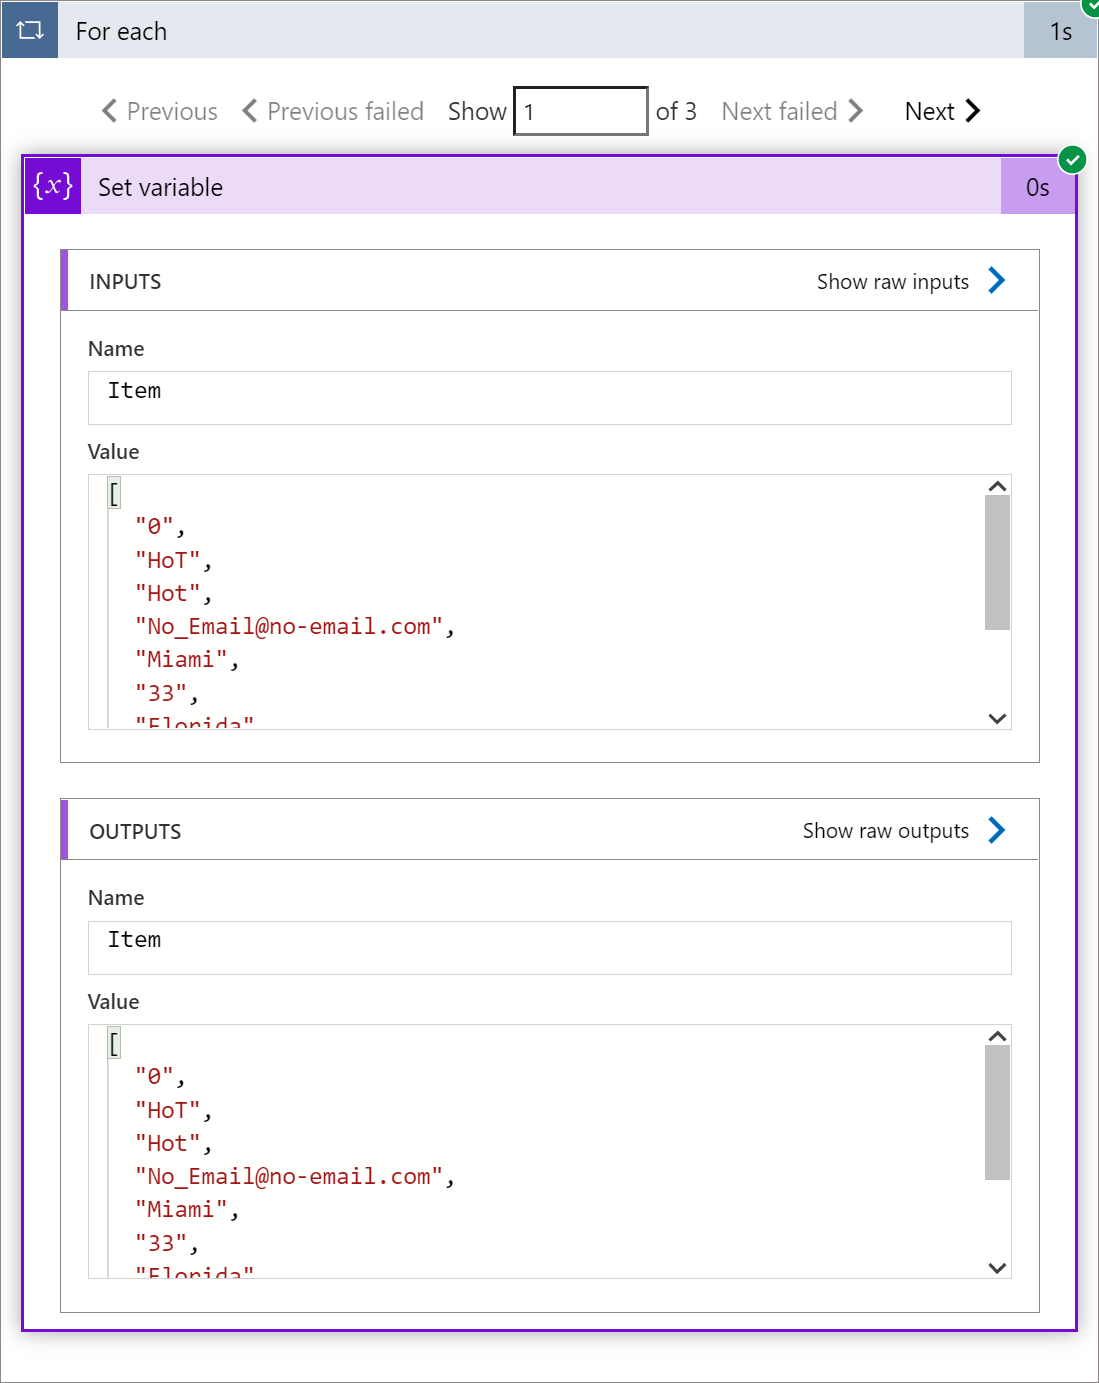Viewport: 1099px width, 1383px height.
Task: Click Previous failed iteration link
Action: [x=333, y=111]
